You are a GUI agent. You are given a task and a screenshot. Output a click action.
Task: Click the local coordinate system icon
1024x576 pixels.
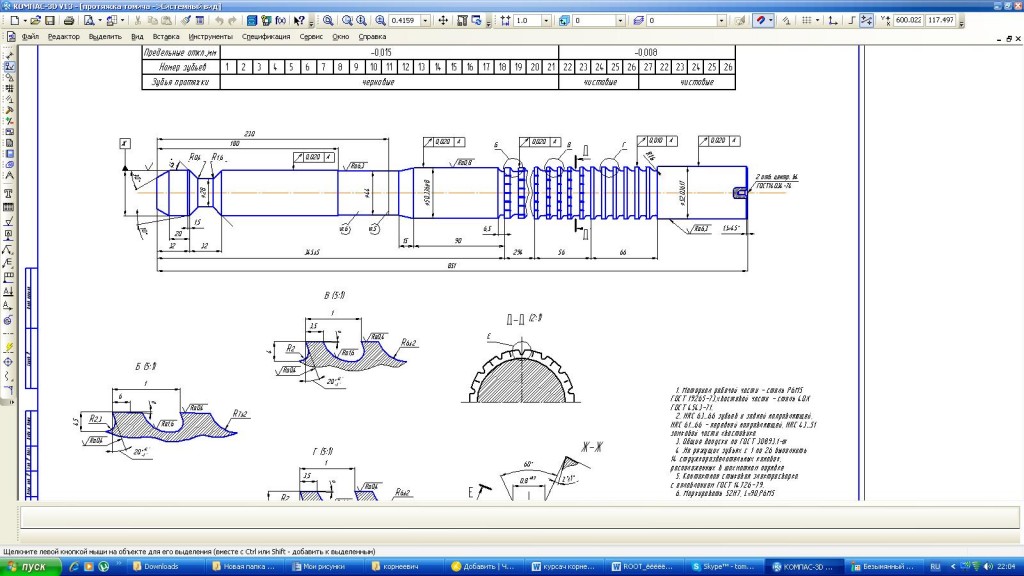(x=833, y=21)
